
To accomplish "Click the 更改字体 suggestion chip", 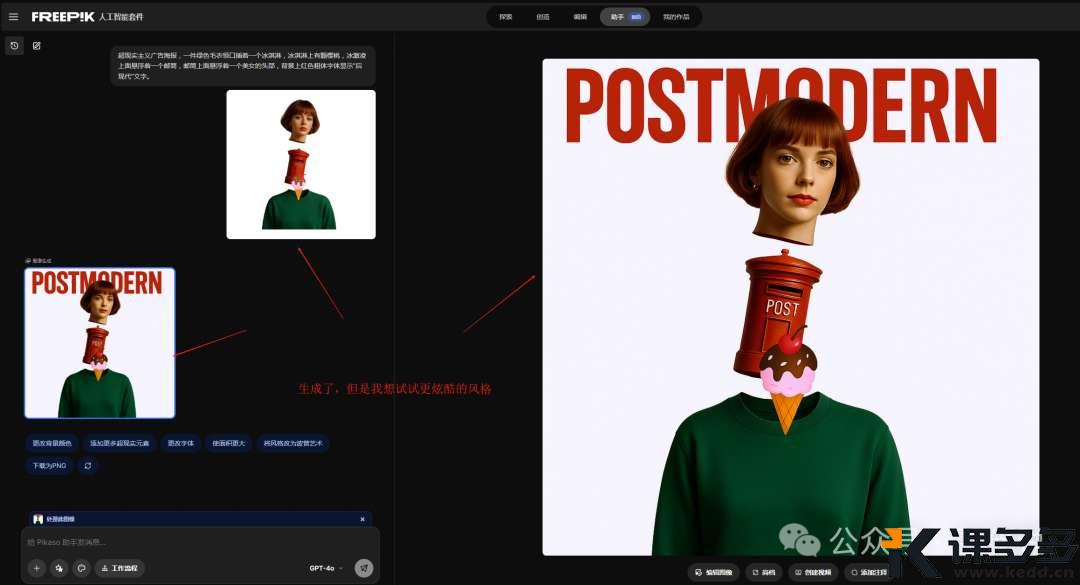I will point(181,443).
